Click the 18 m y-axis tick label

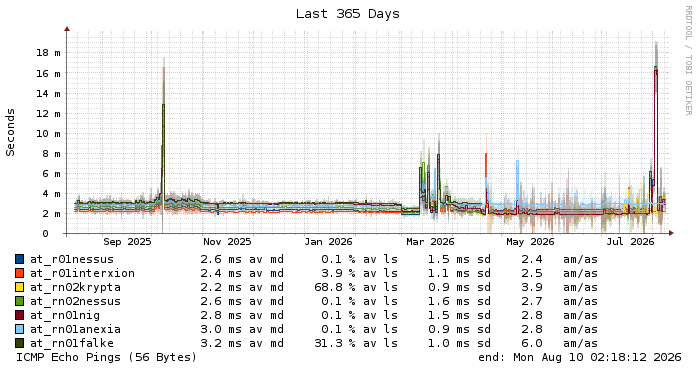click(x=48, y=53)
